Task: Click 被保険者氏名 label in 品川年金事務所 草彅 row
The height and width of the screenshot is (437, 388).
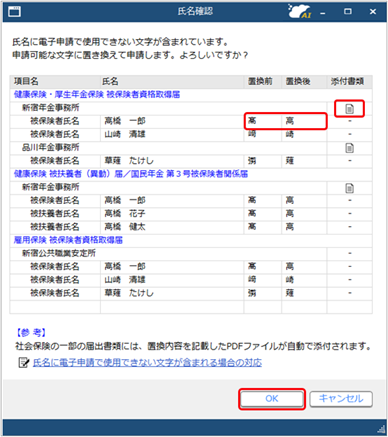Action: [55, 161]
